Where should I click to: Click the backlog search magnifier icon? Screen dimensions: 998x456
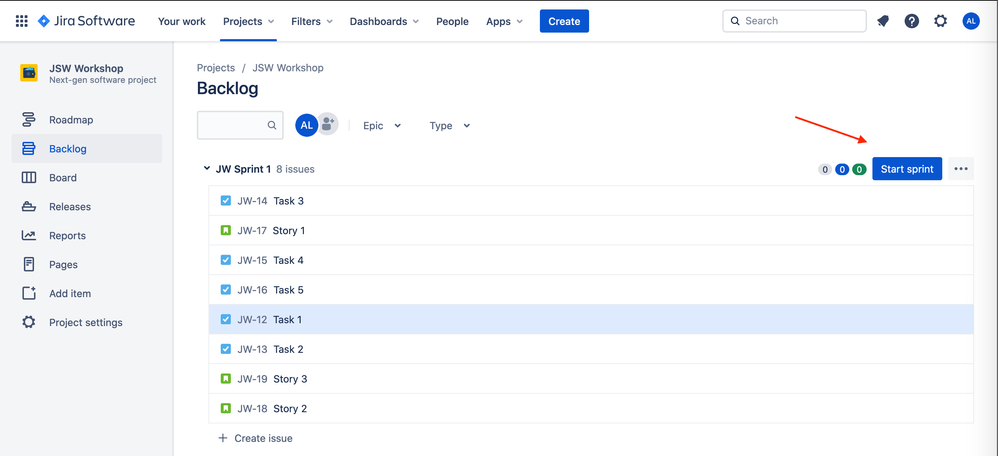click(272, 125)
